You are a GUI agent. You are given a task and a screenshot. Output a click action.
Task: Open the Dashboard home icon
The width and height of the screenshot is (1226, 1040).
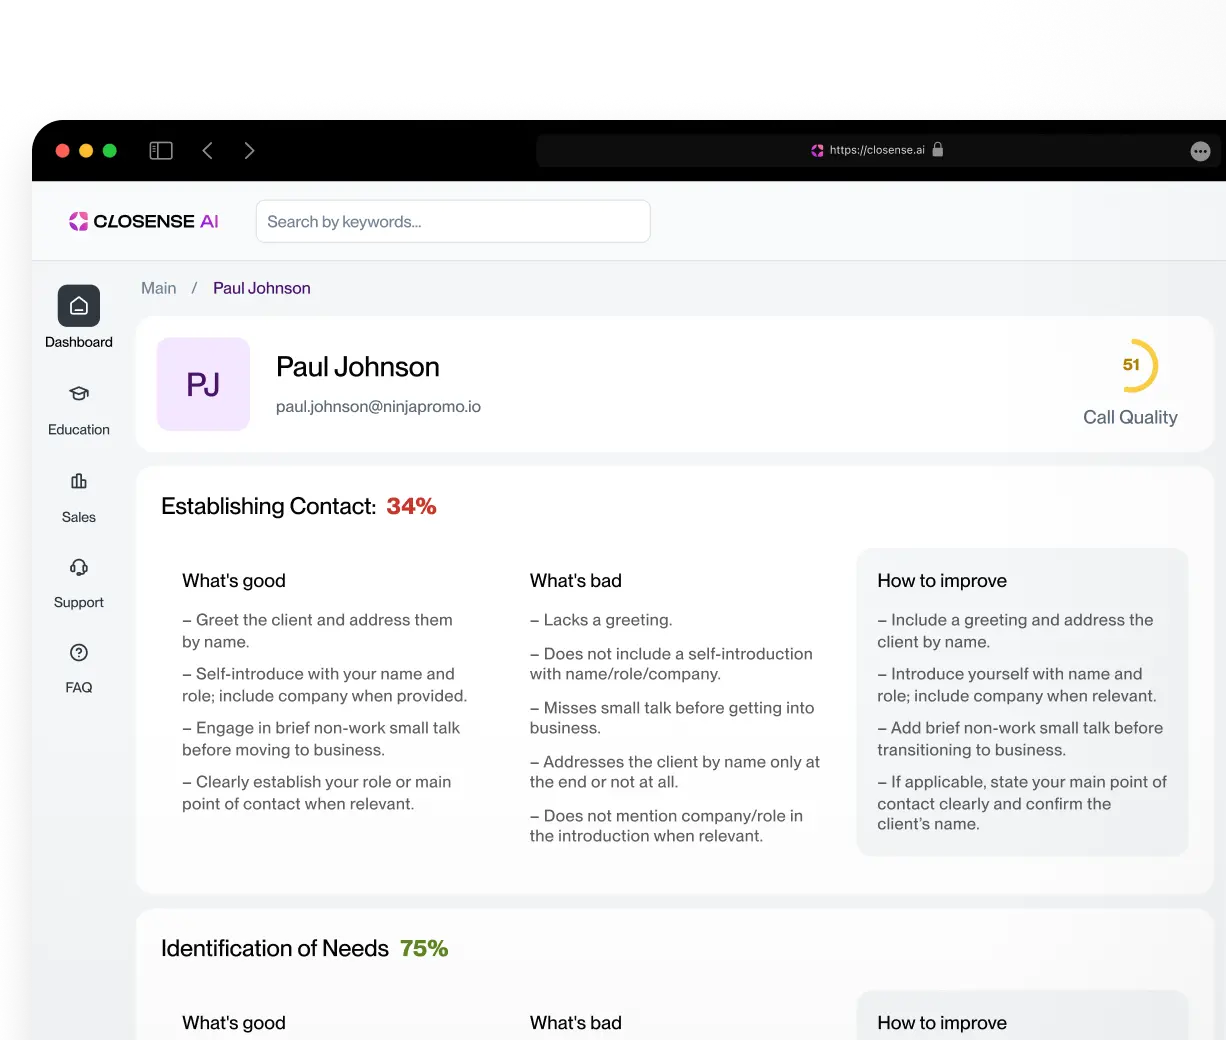(x=79, y=306)
